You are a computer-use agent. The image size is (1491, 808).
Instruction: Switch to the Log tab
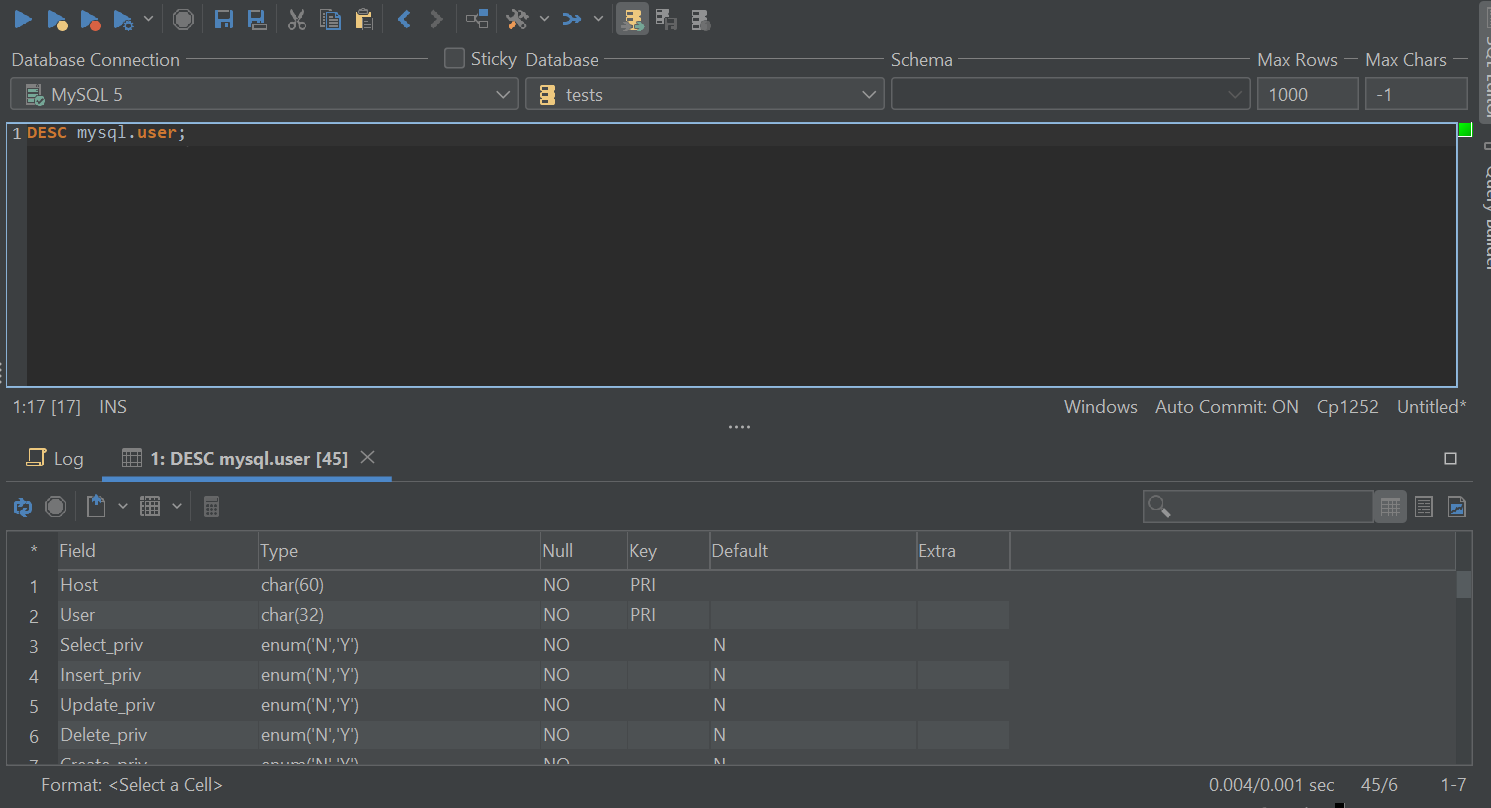pyautogui.click(x=55, y=458)
